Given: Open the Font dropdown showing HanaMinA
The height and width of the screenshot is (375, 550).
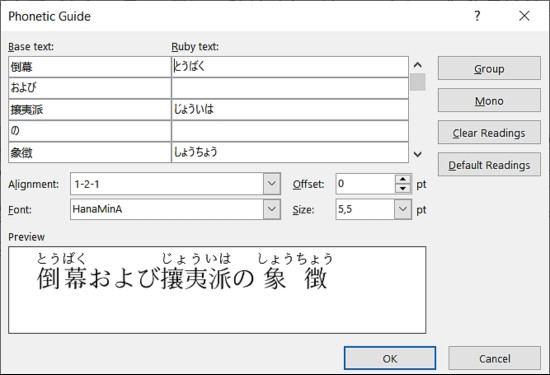Looking at the screenshot, I should tap(272, 209).
